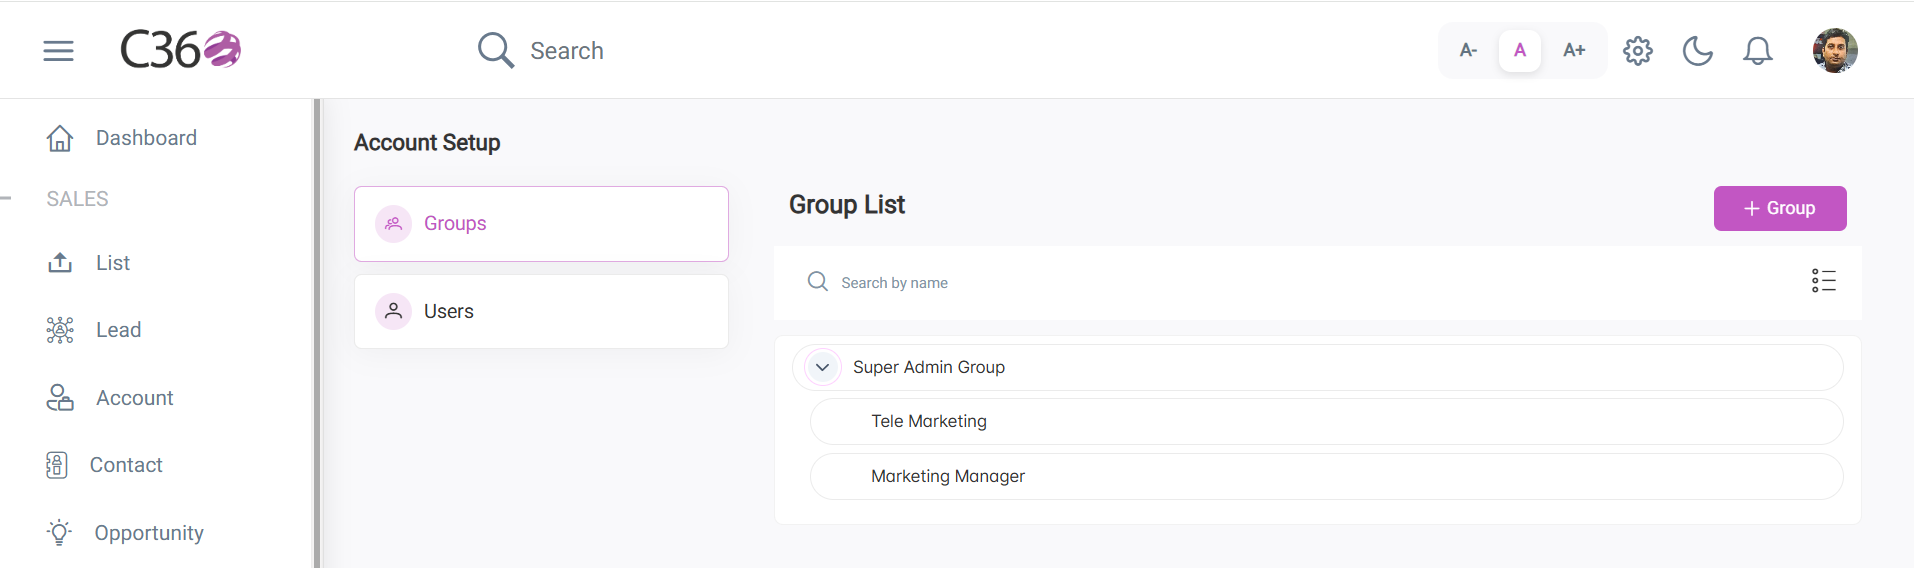Image resolution: width=1914 pixels, height=568 pixels.
Task: Click the List upload icon in sidebar
Action: click(60, 263)
